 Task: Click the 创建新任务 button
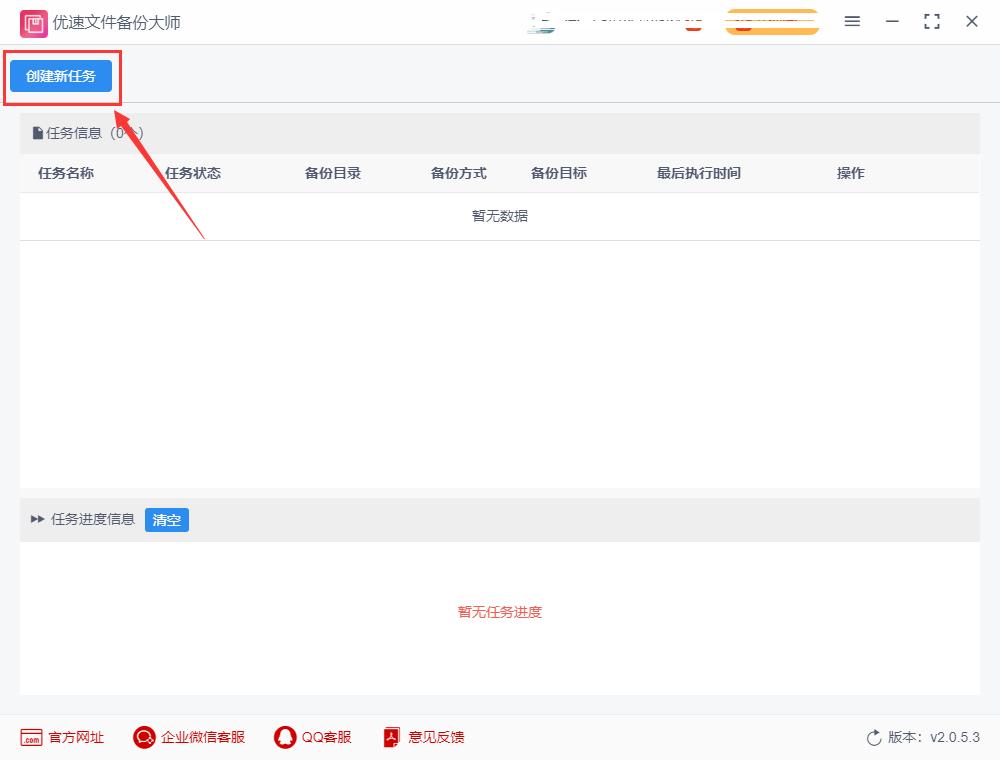tap(61, 75)
